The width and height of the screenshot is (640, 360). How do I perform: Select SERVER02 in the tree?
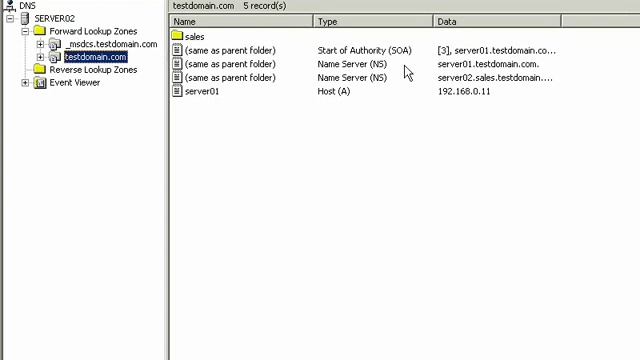(55, 19)
